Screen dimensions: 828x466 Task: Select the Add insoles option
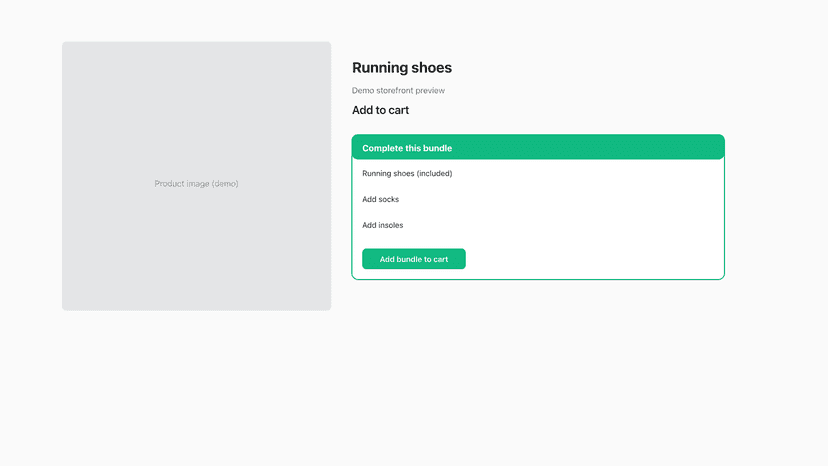pyautogui.click(x=382, y=225)
